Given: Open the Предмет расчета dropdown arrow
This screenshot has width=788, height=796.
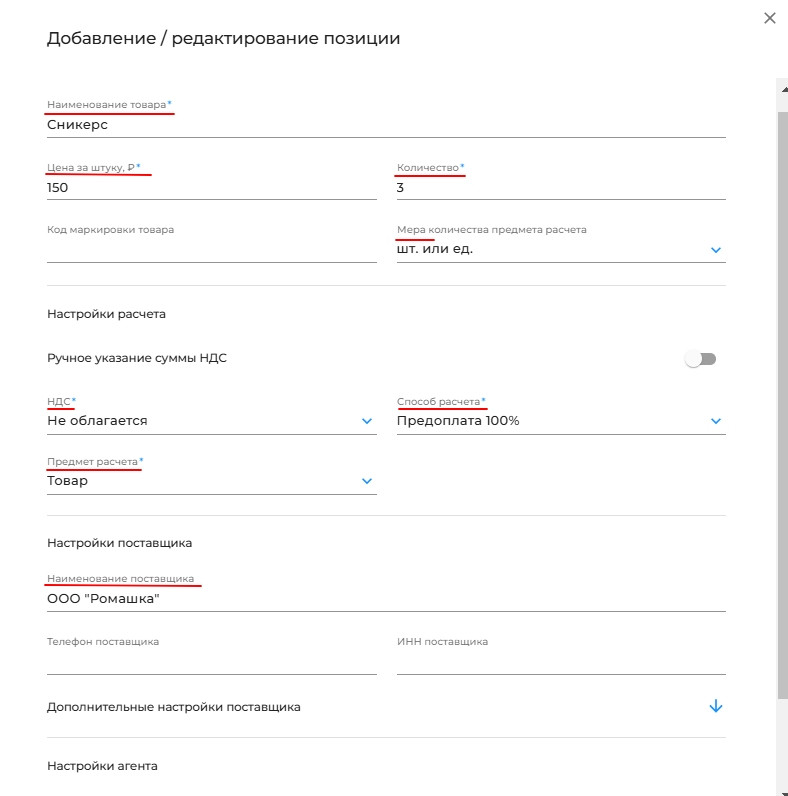Looking at the screenshot, I should click(x=367, y=481).
